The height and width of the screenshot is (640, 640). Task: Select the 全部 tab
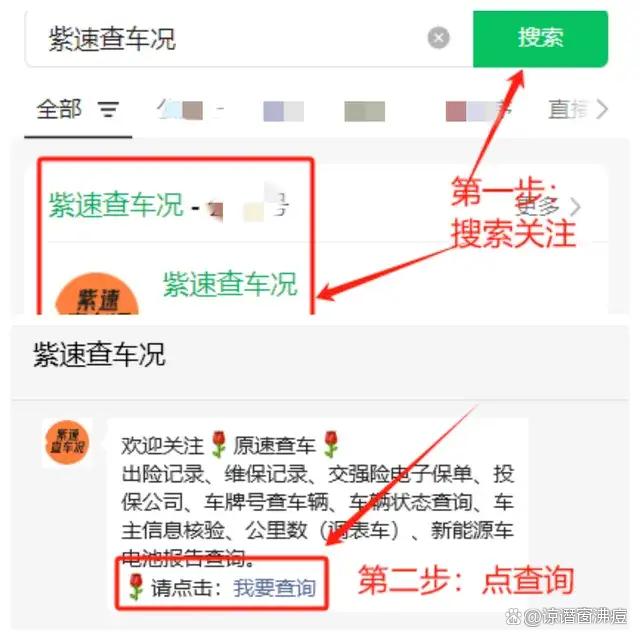coord(59,109)
